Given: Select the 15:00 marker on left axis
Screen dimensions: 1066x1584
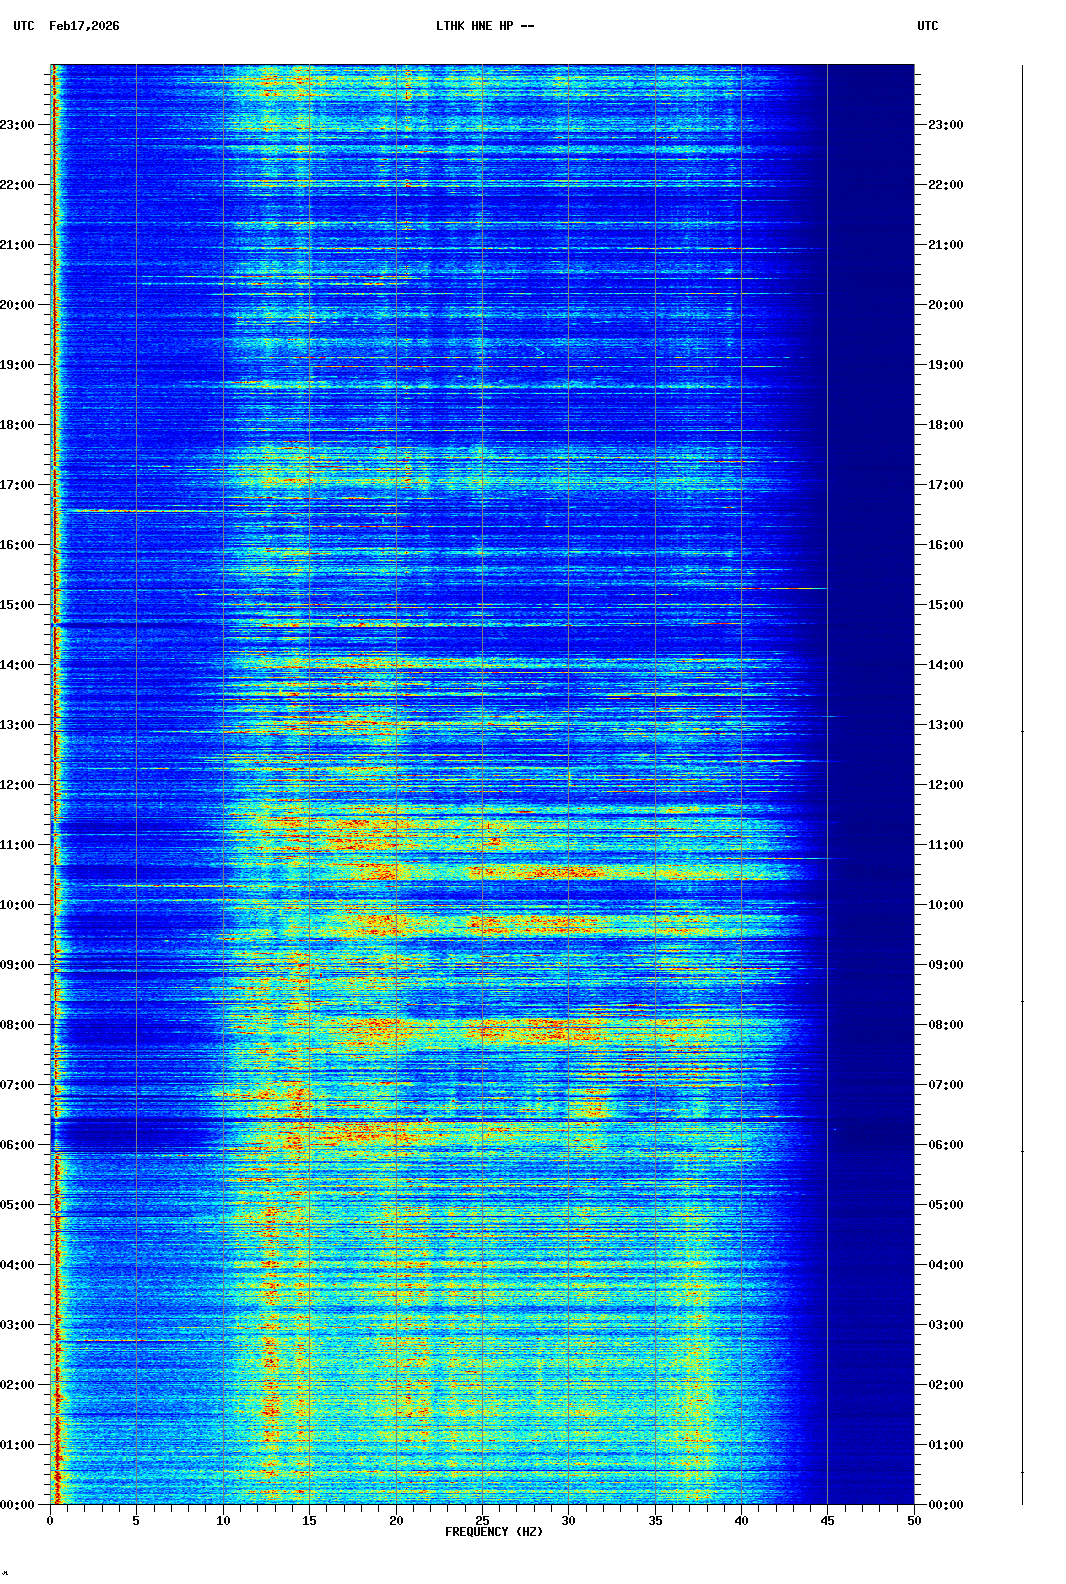Looking at the screenshot, I should coord(17,605).
